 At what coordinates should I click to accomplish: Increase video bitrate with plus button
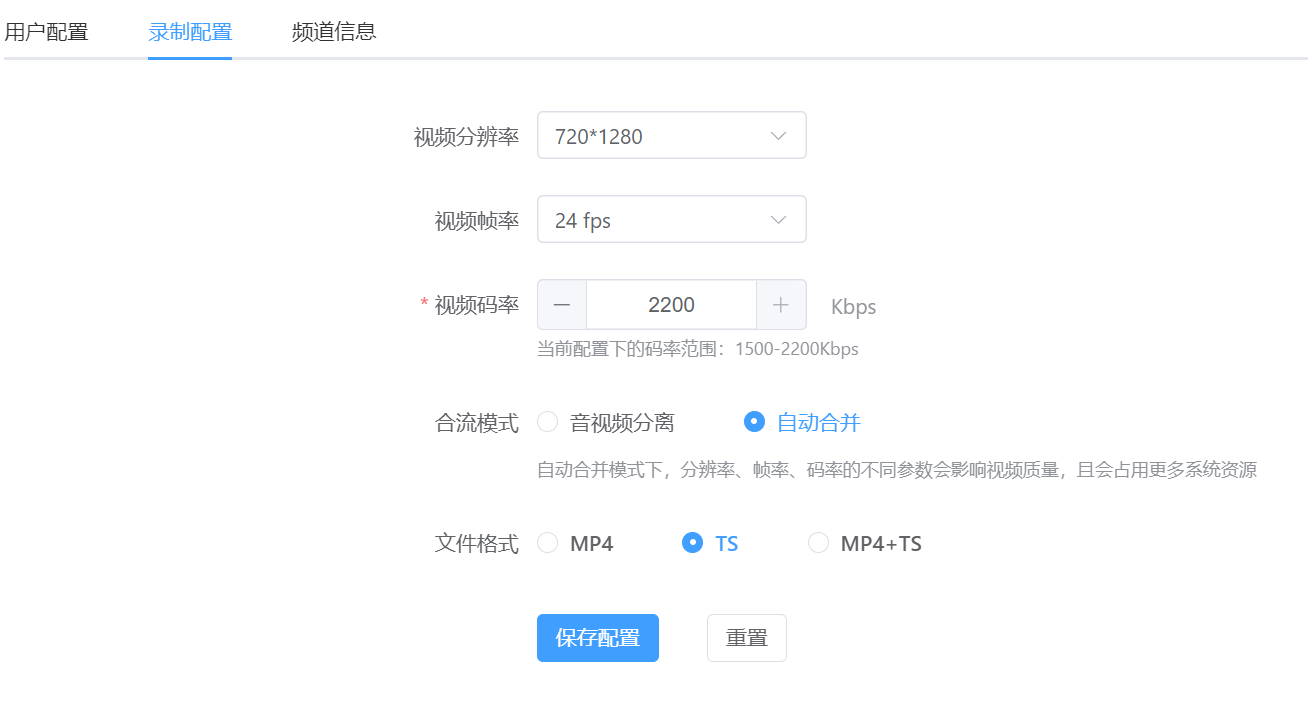point(781,305)
